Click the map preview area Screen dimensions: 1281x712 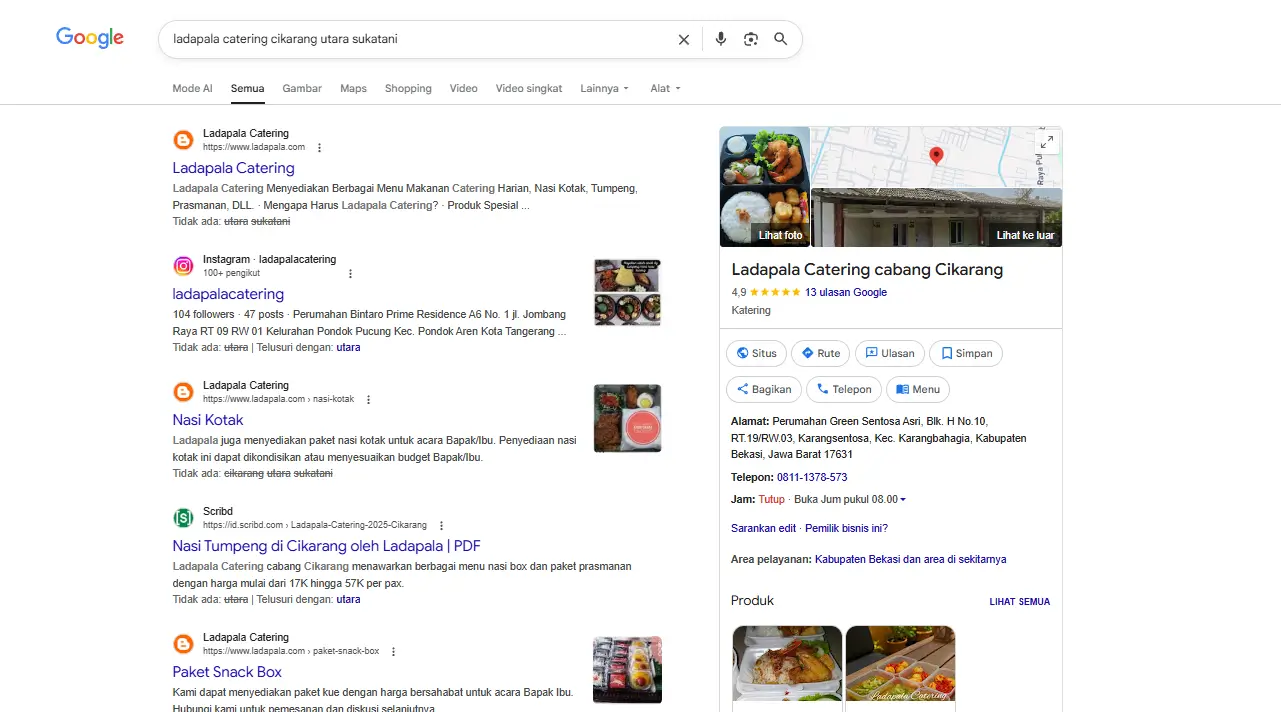(936, 157)
